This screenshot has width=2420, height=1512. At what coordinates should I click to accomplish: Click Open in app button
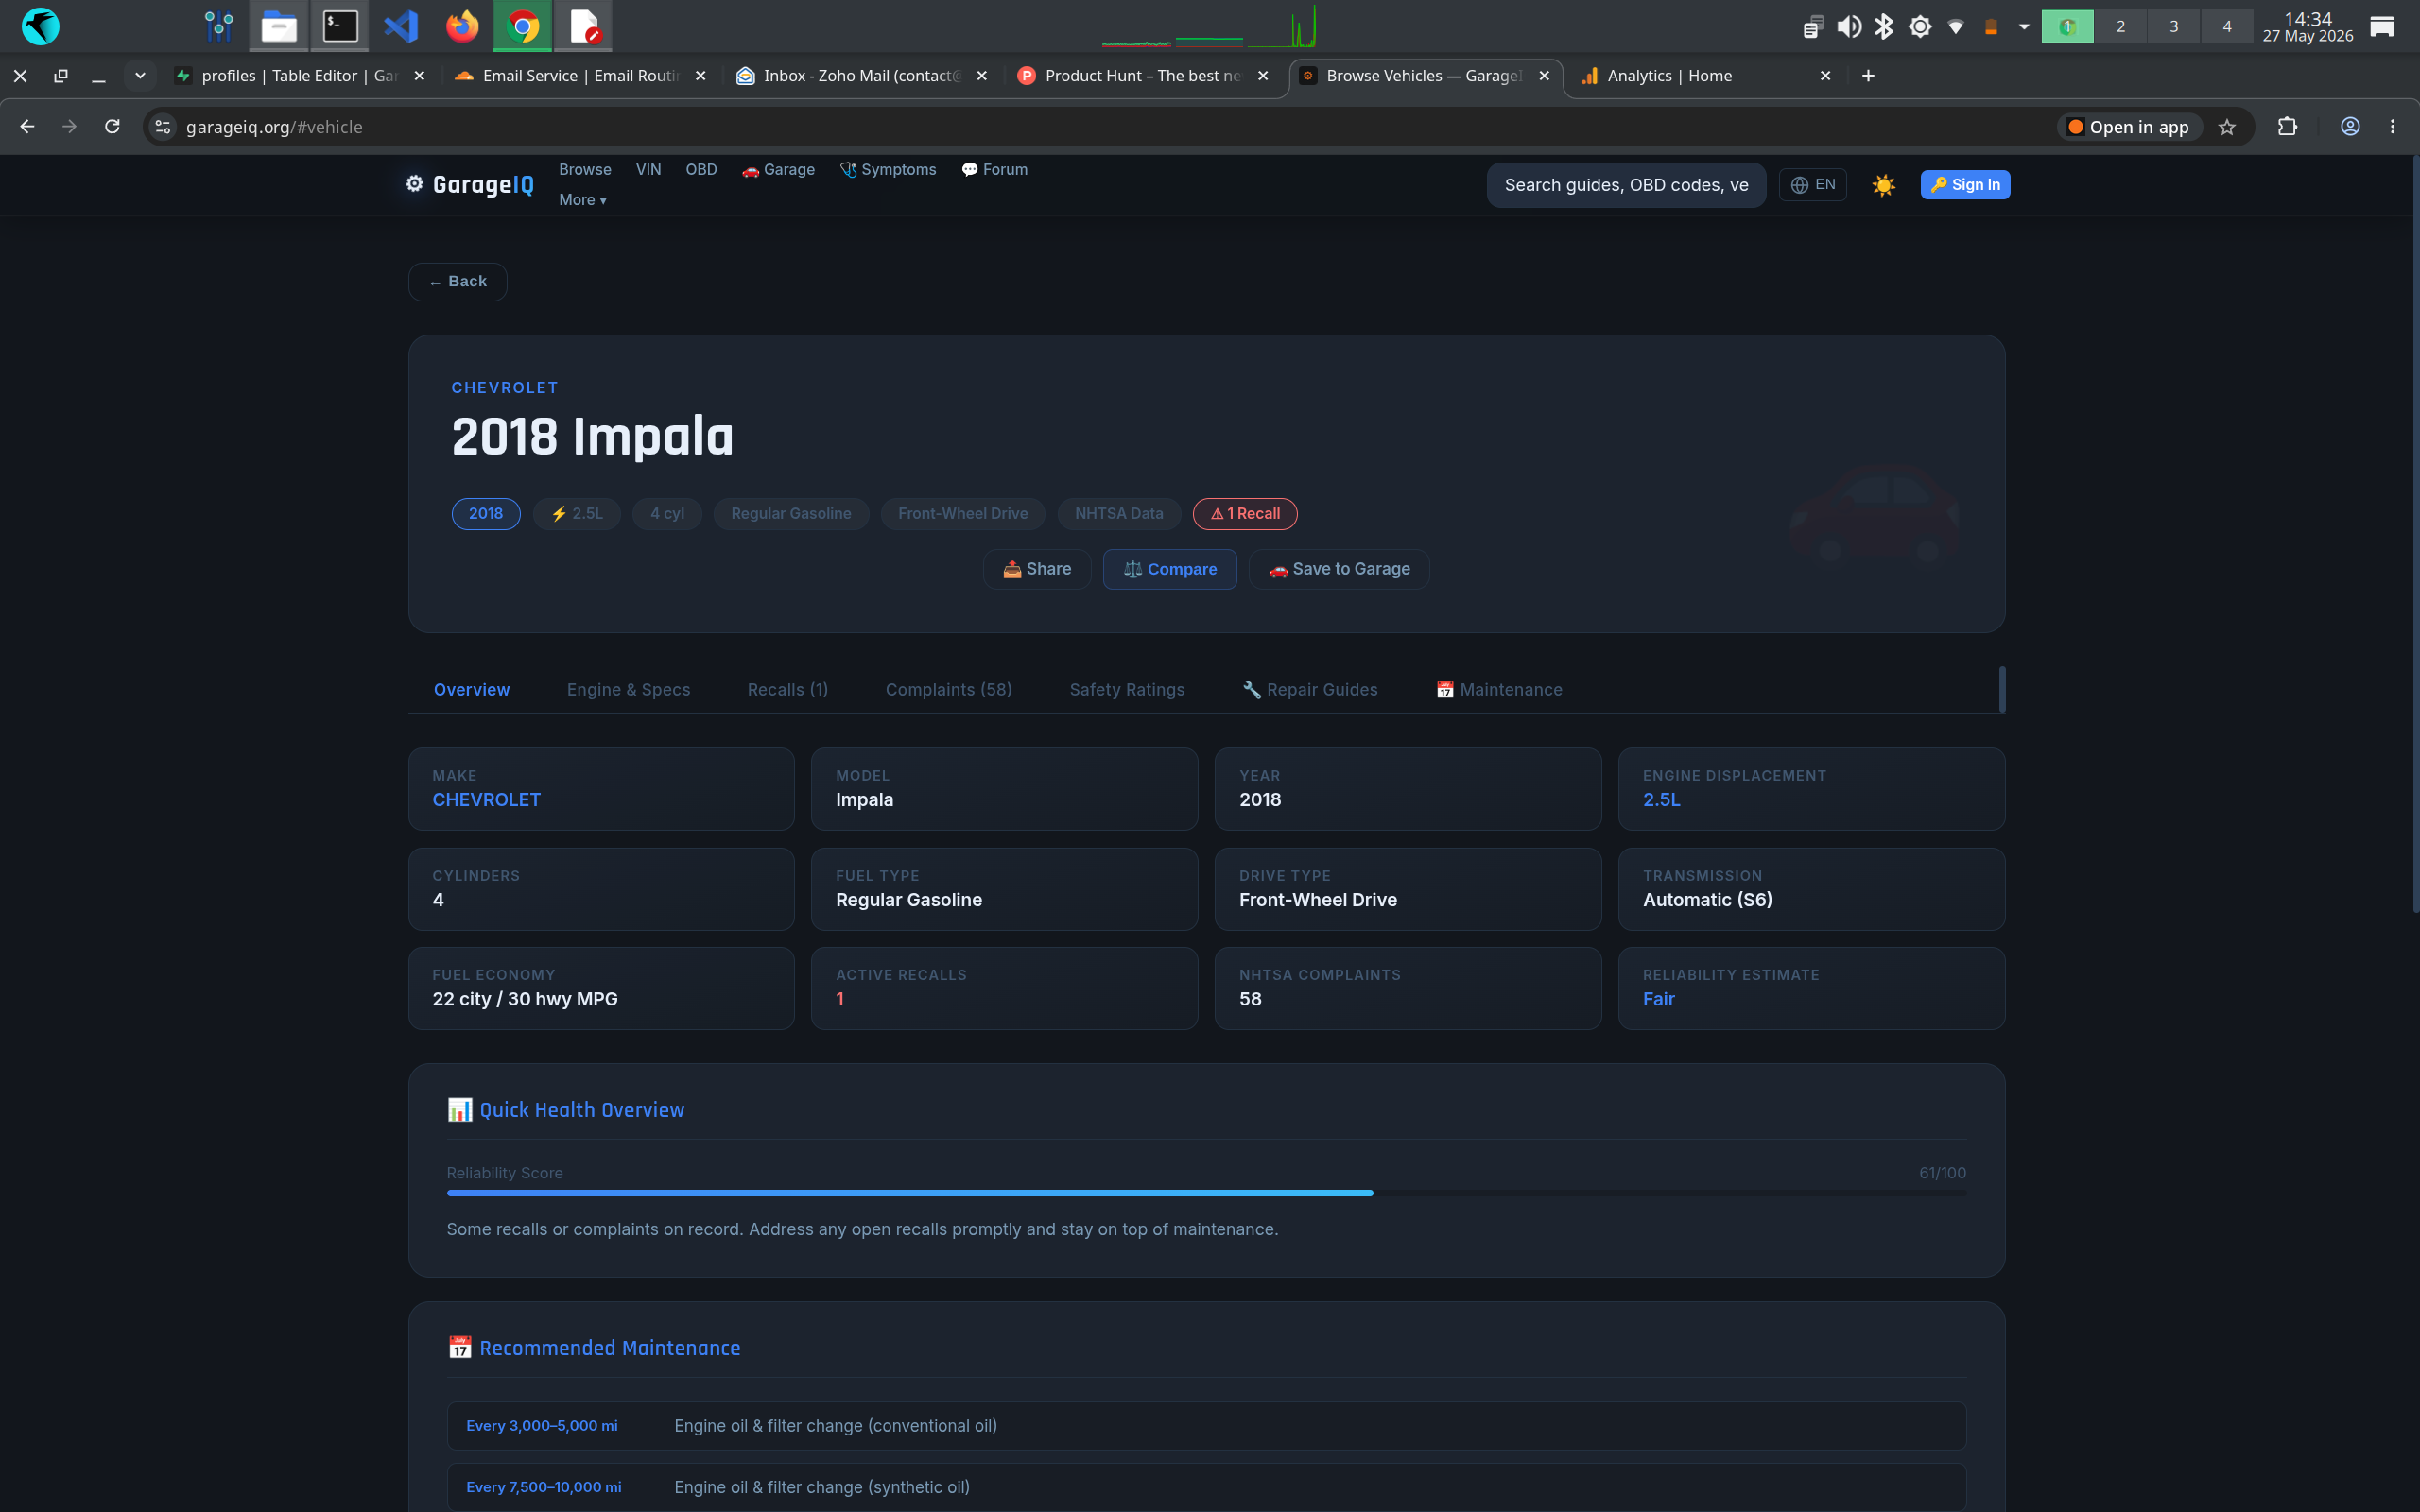2128,127
